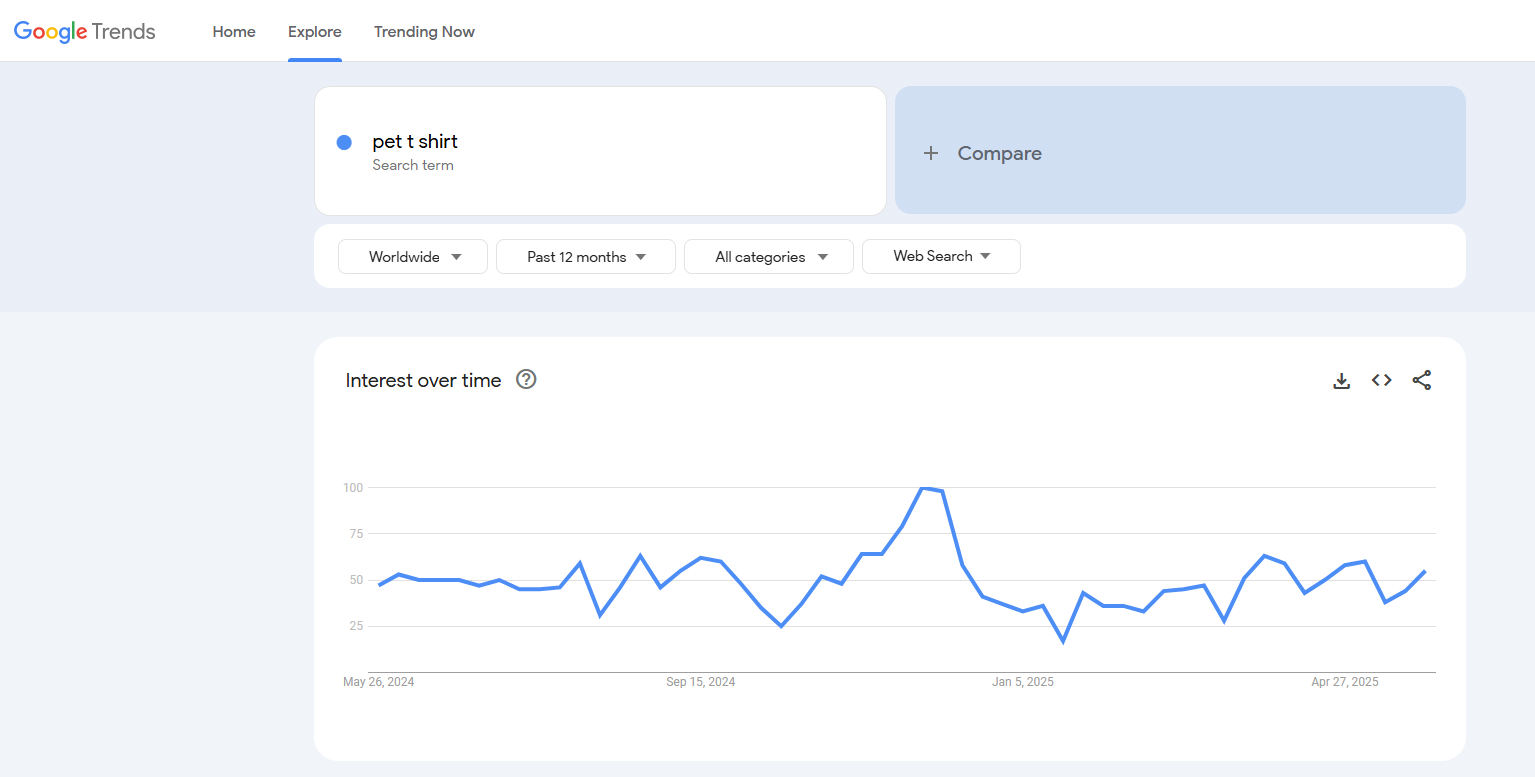Click the 'Search term' sublabel
This screenshot has width=1535, height=777.
point(413,165)
